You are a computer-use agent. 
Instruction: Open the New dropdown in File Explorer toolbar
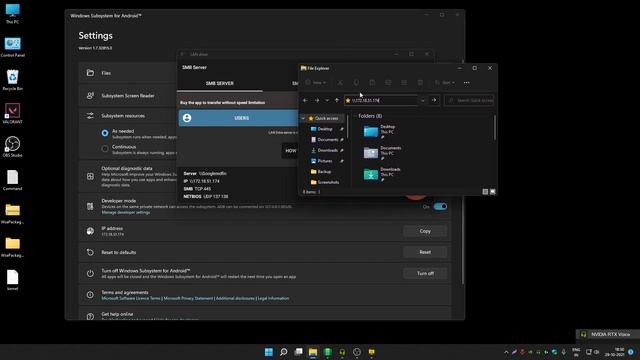316,83
